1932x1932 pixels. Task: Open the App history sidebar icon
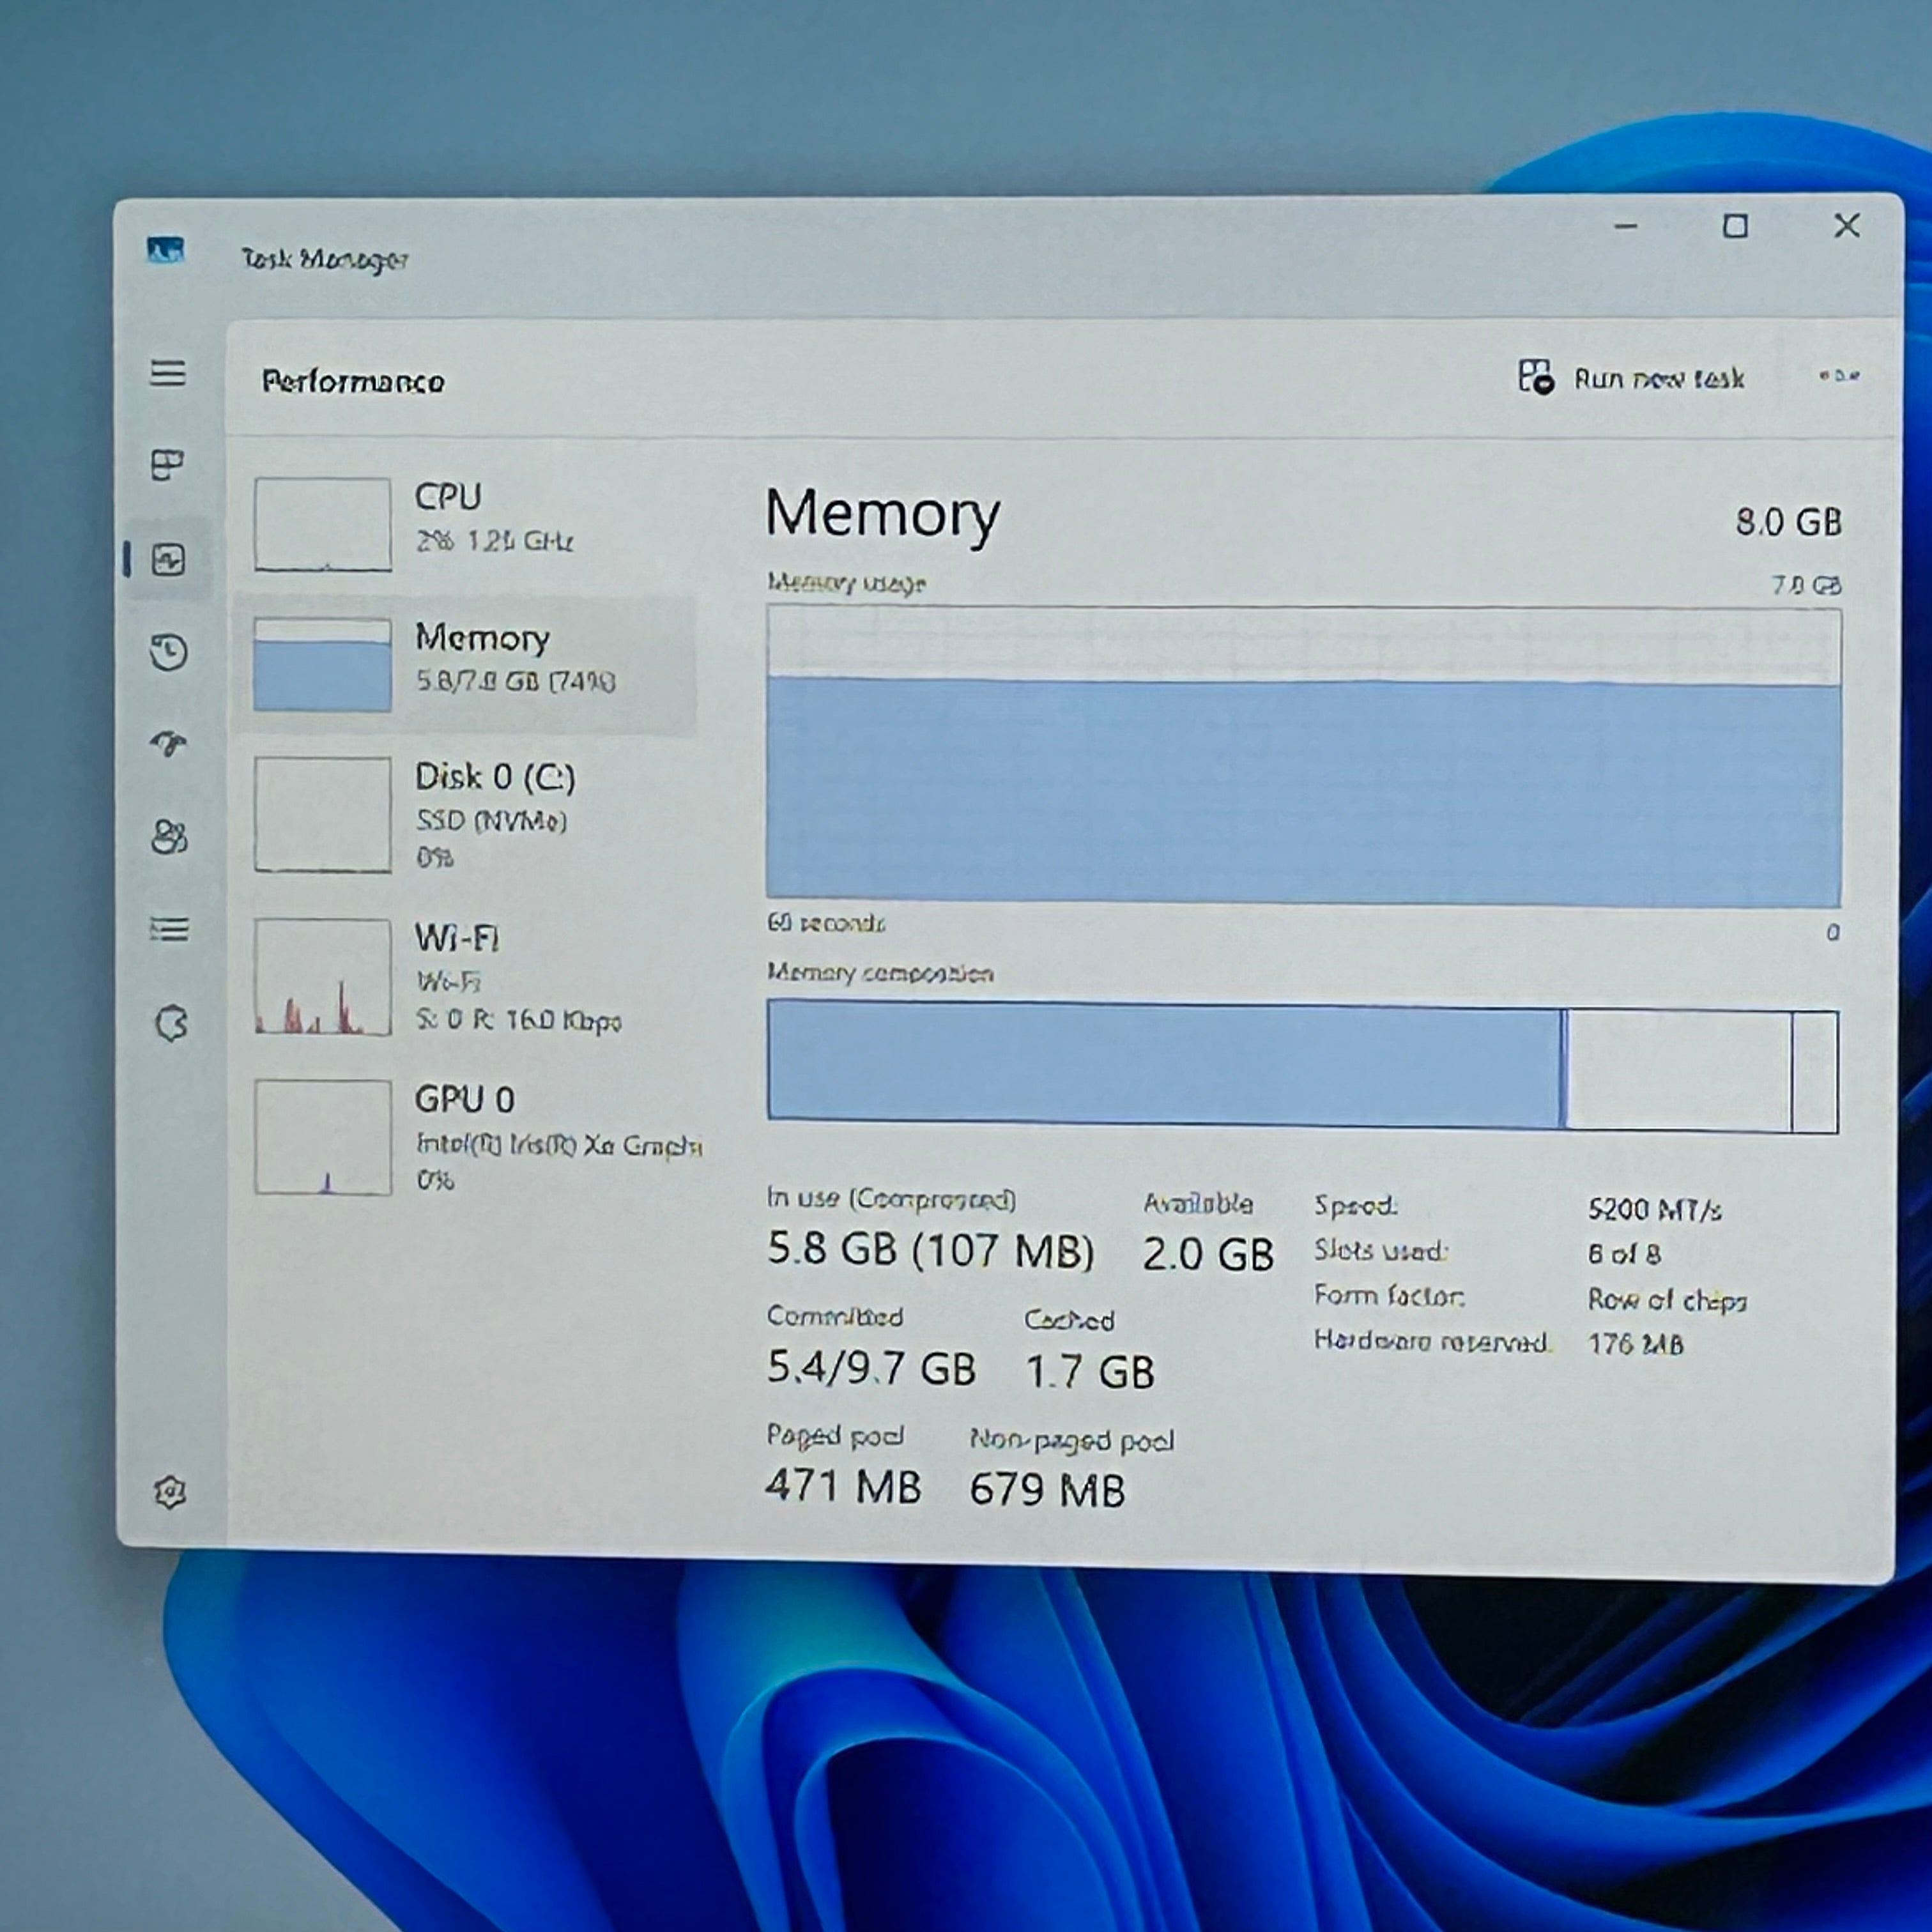pos(168,652)
